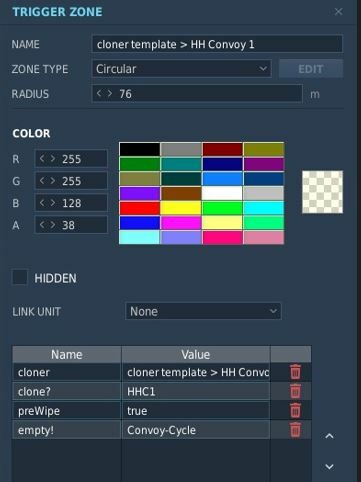The image size is (361, 482).
Task: Click the G value field showing 255
Action: (x=71, y=181)
